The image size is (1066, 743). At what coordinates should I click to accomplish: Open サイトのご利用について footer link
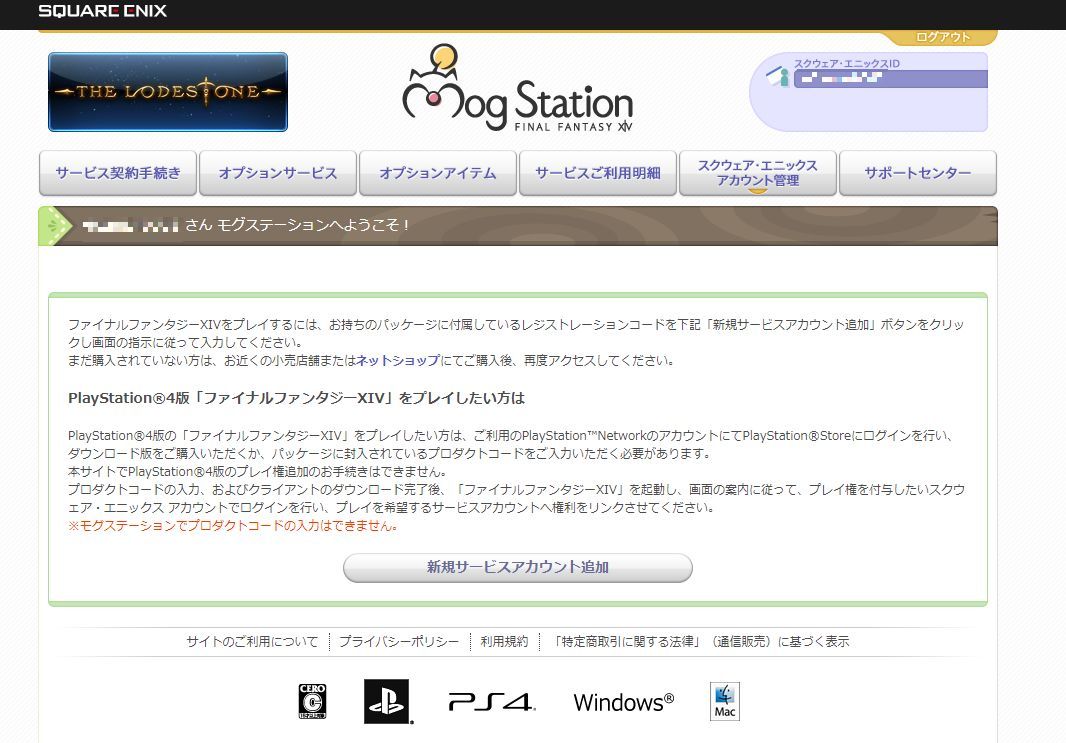pos(252,641)
